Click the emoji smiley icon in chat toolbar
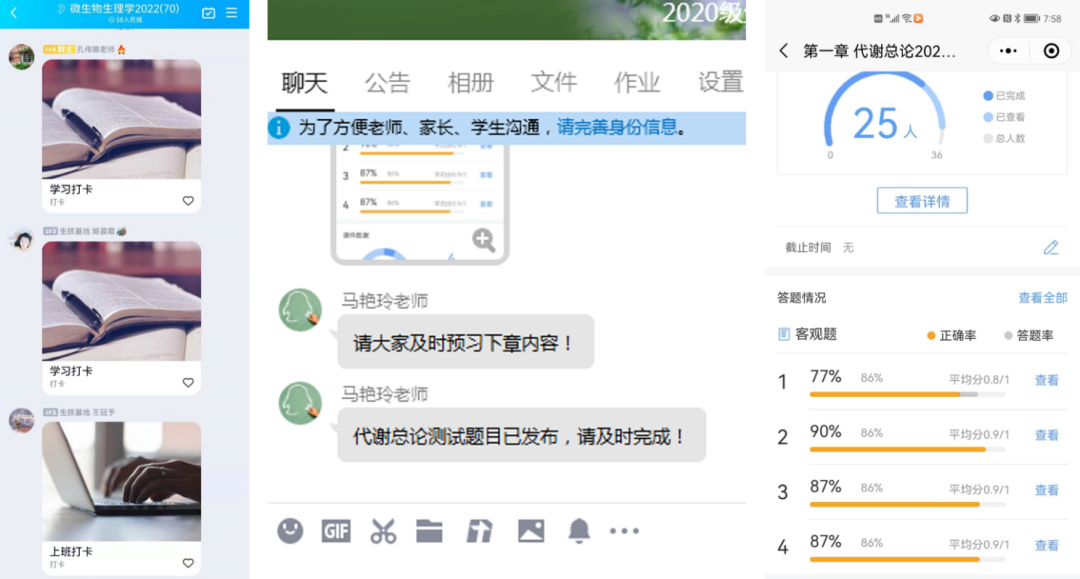This screenshot has width=1080, height=579. coord(290,531)
